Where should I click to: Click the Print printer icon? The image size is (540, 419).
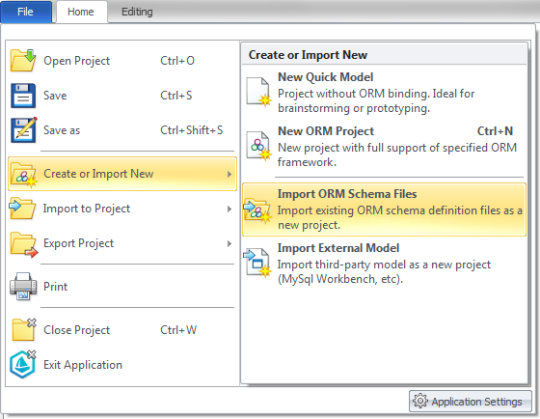click(23, 286)
